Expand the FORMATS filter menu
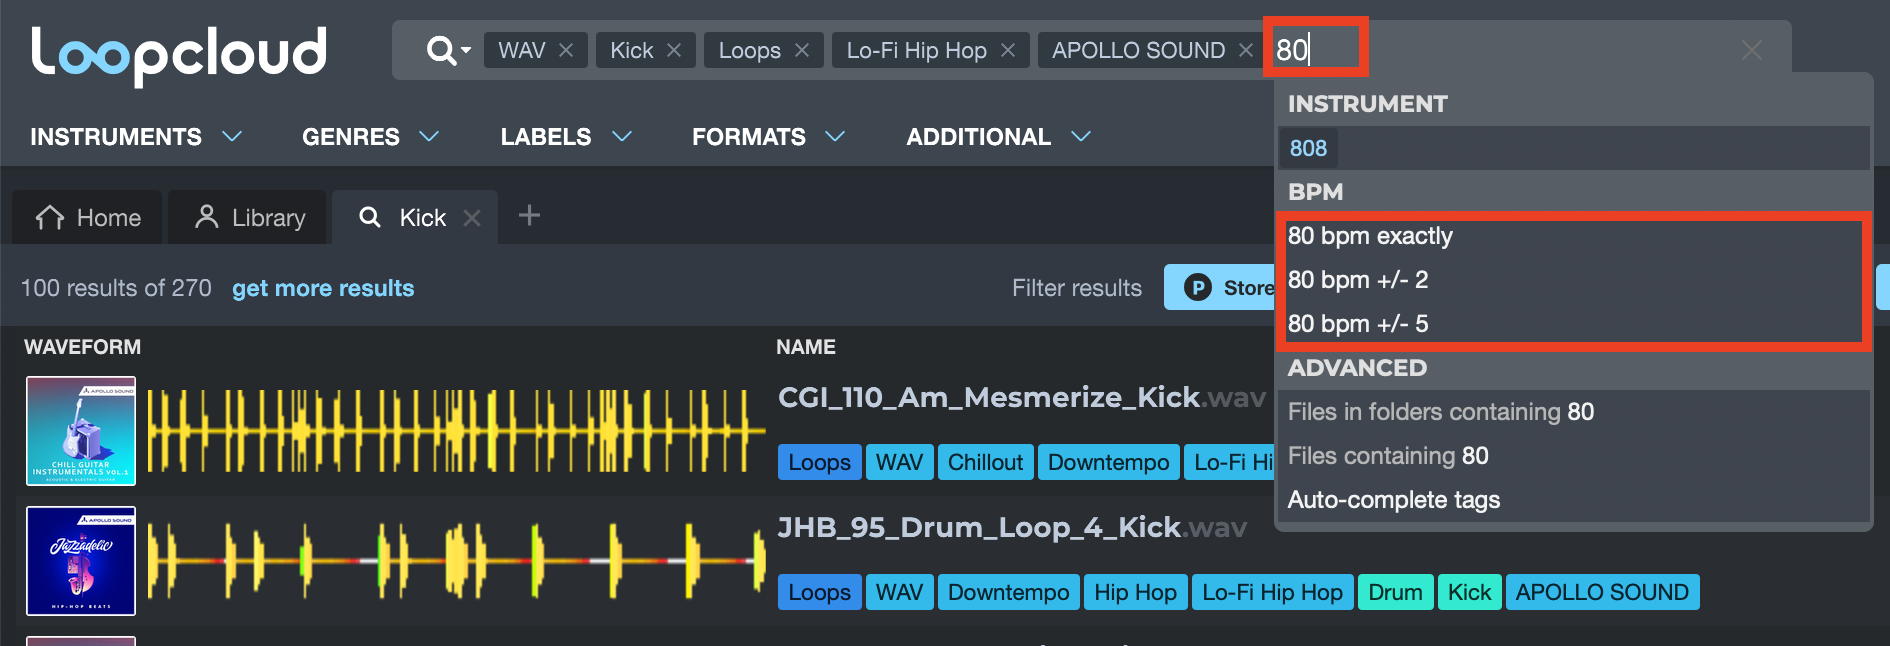This screenshot has height=646, width=1890. click(x=769, y=137)
